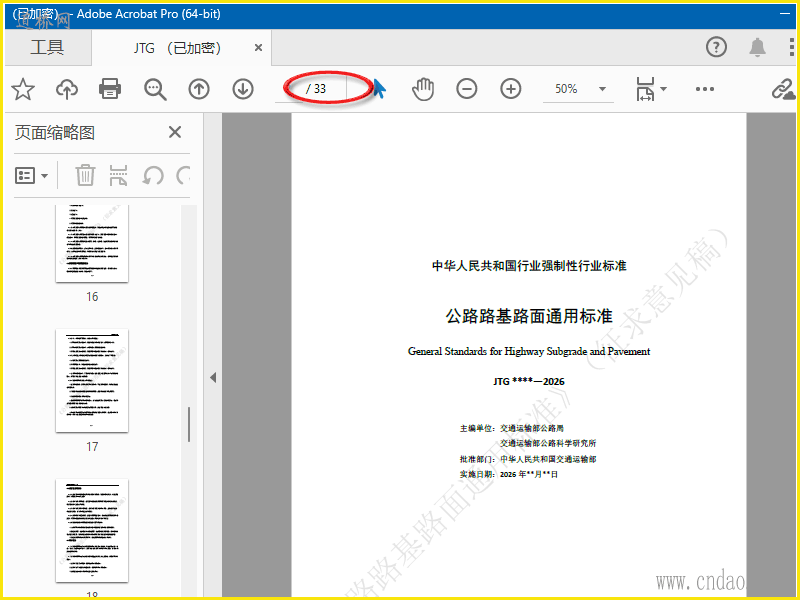The height and width of the screenshot is (600, 800).
Task: Click the share link cloud icon
Action: tap(783, 89)
